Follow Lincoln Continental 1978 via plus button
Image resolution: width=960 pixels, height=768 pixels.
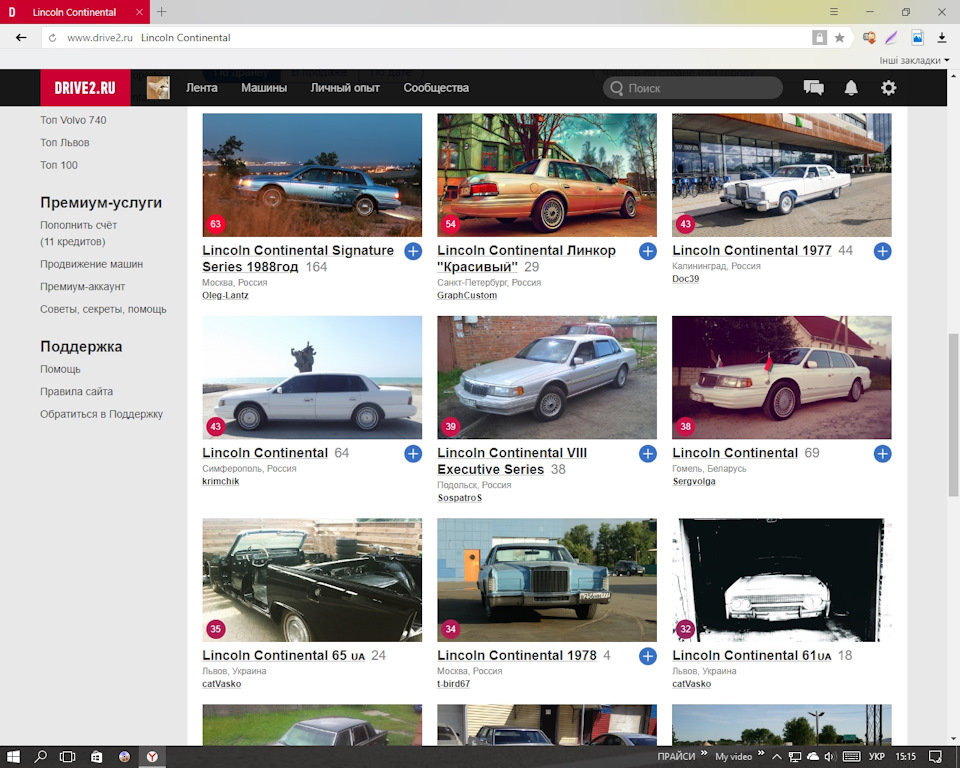pyautogui.click(x=648, y=656)
